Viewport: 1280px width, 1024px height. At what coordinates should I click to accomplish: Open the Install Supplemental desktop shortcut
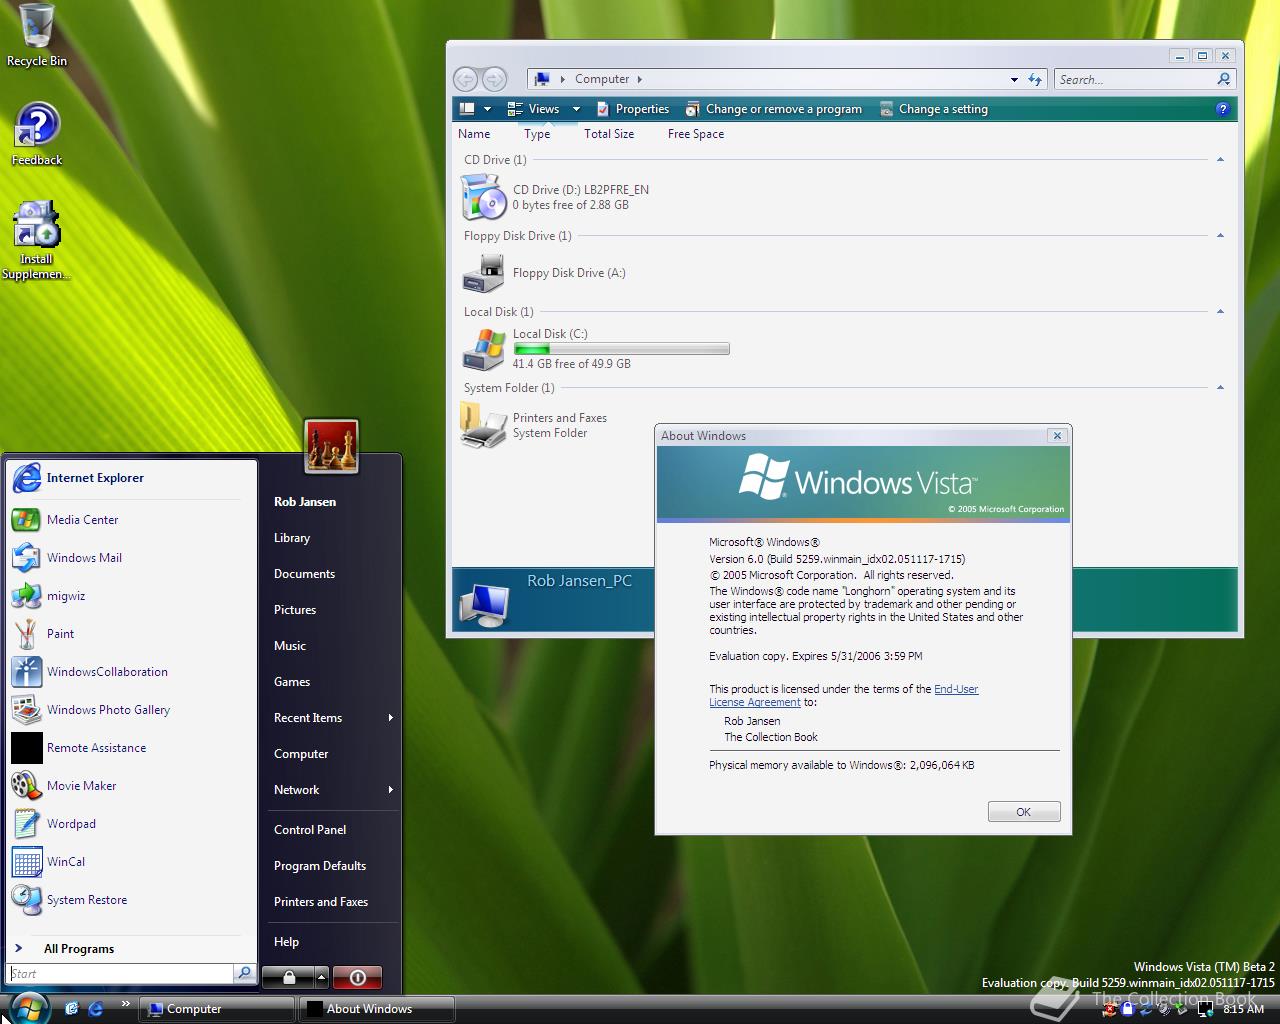pos(36,241)
